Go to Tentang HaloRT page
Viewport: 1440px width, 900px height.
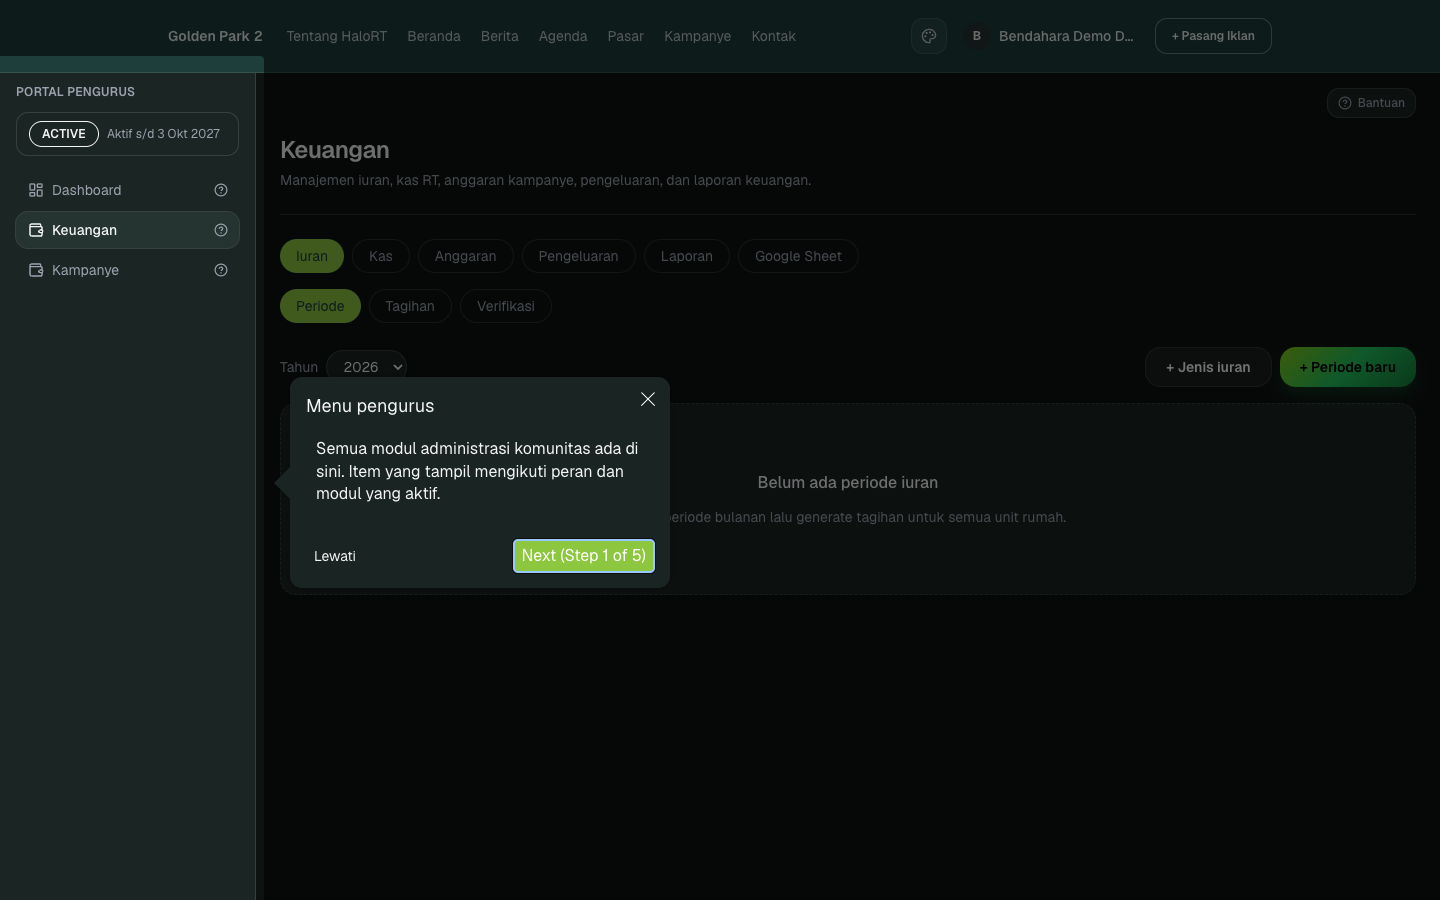(337, 36)
